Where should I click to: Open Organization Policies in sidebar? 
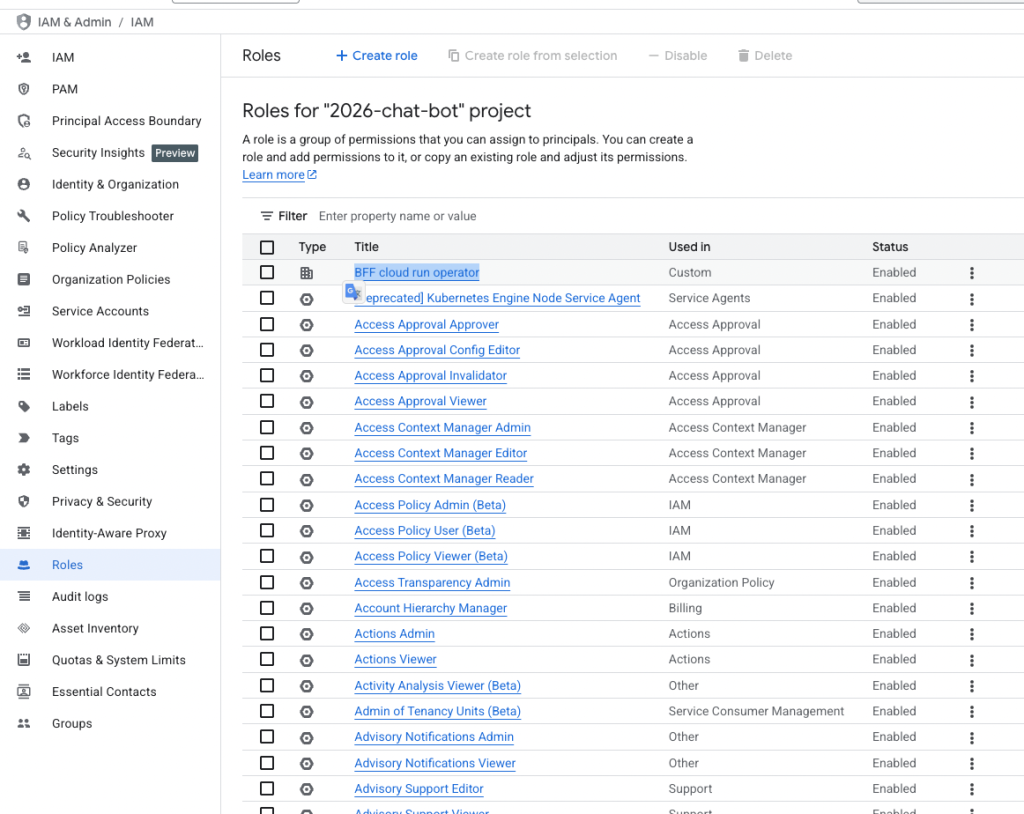point(110,280)
